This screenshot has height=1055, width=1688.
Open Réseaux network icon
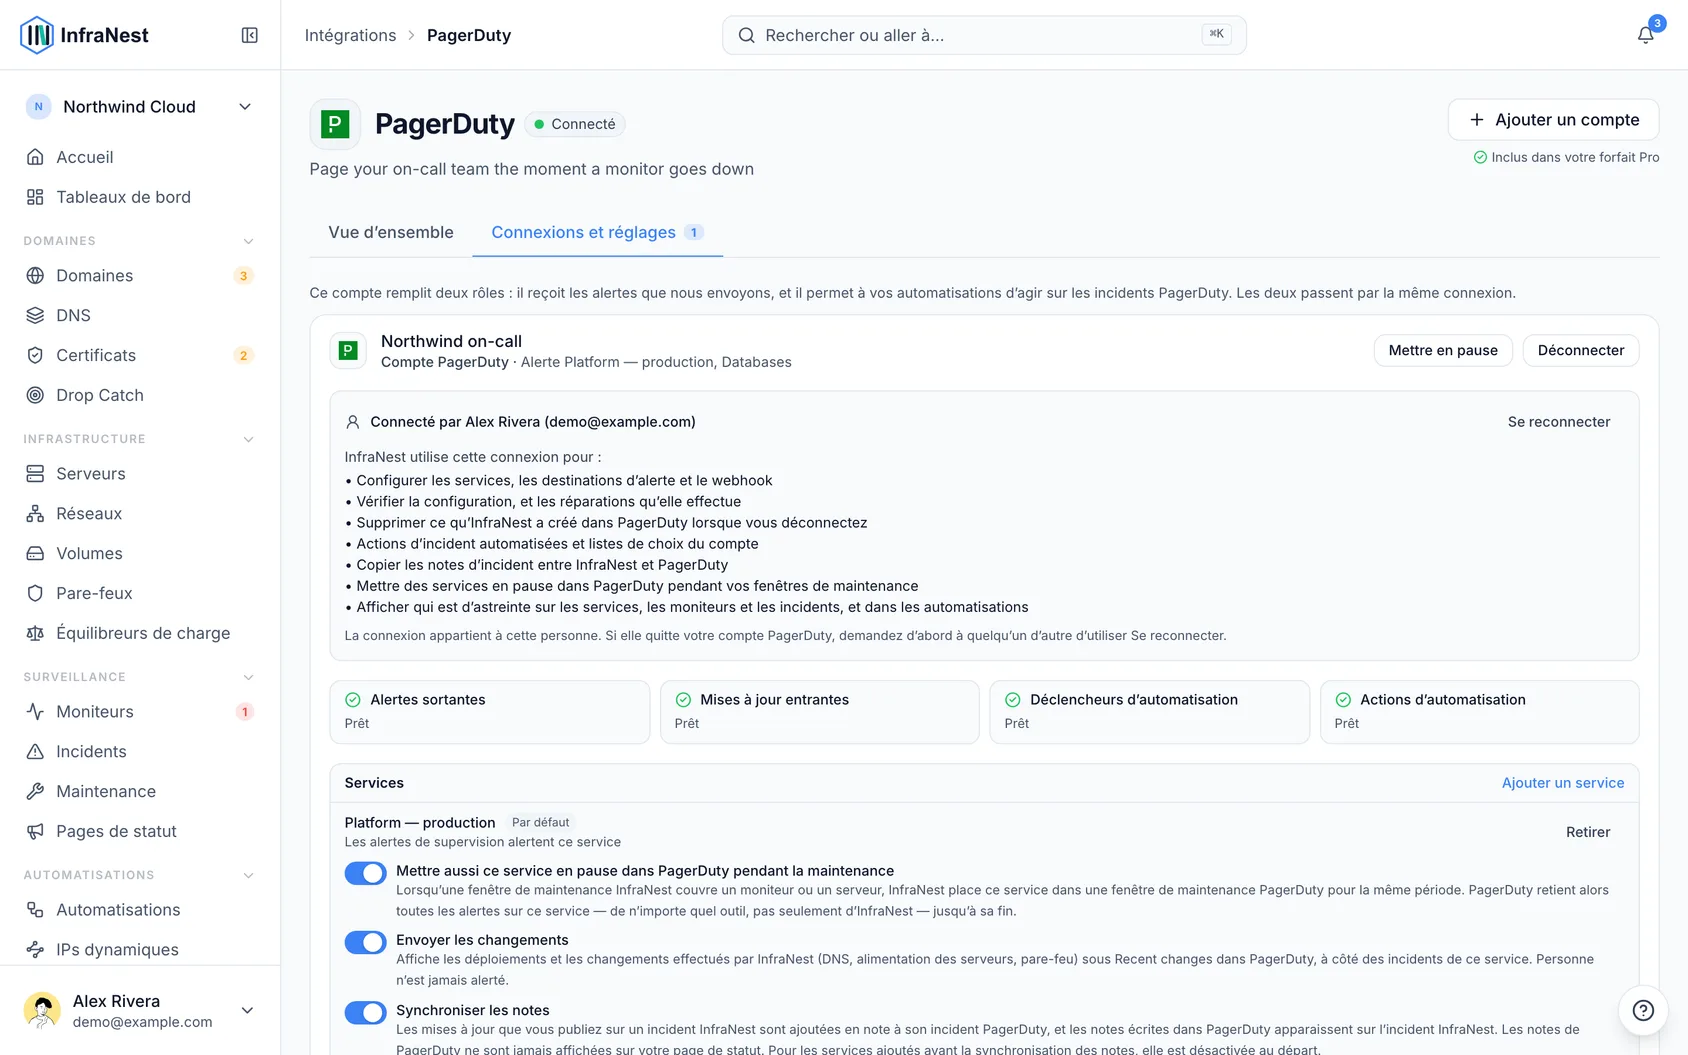pos(35,513)
